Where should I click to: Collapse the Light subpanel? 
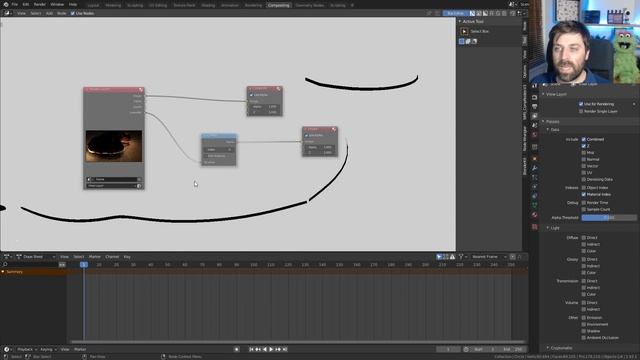[548, 228]
